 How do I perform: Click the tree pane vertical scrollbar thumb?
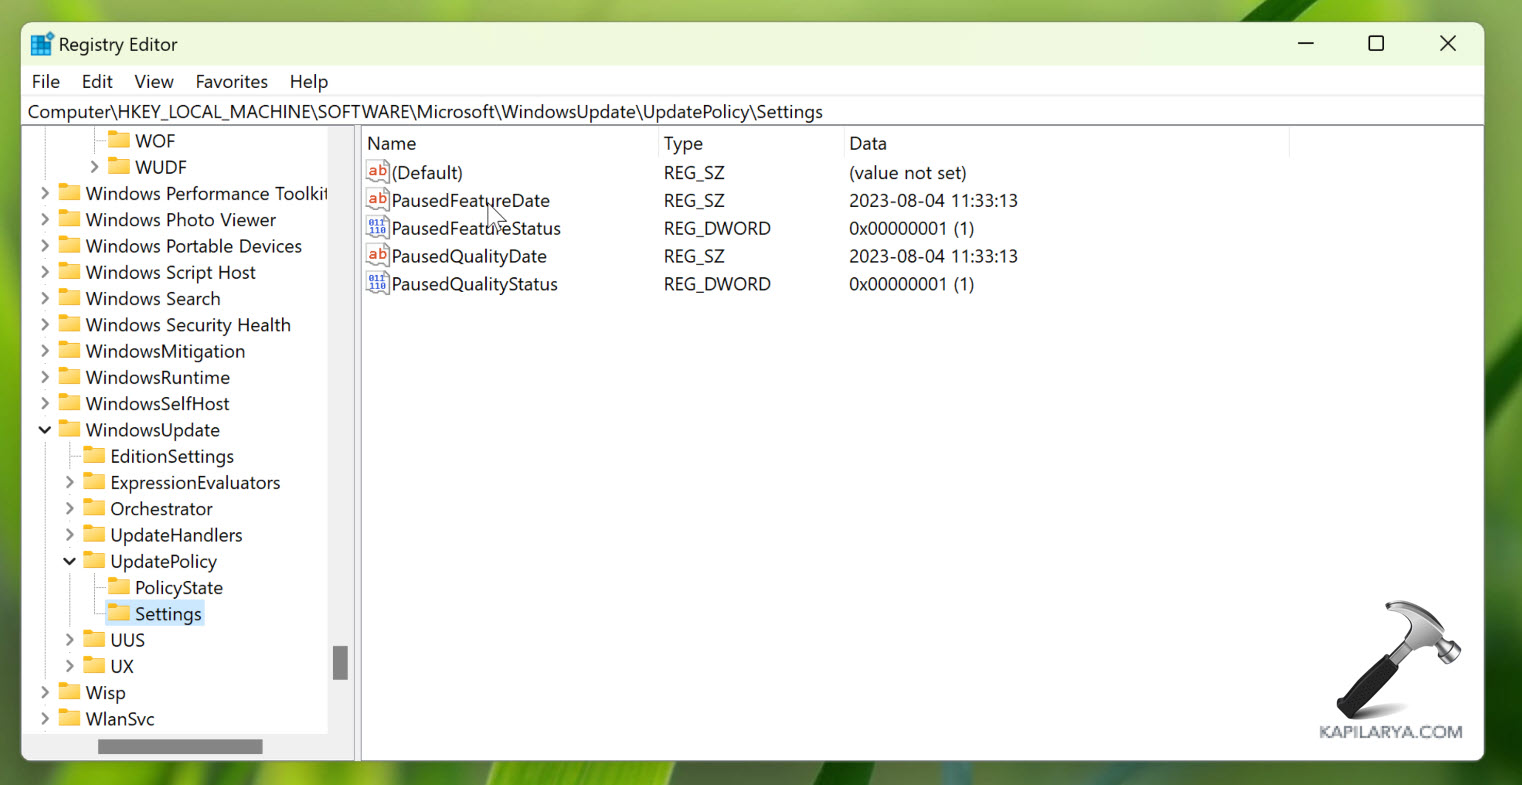pos(340,663)
